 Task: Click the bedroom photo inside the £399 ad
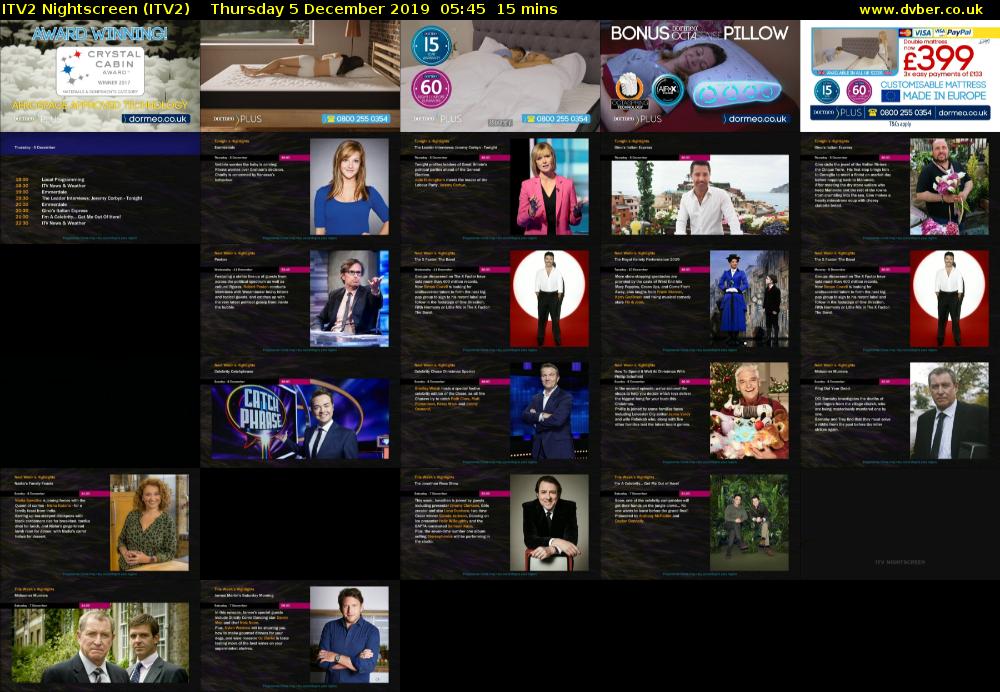point(855,52)
